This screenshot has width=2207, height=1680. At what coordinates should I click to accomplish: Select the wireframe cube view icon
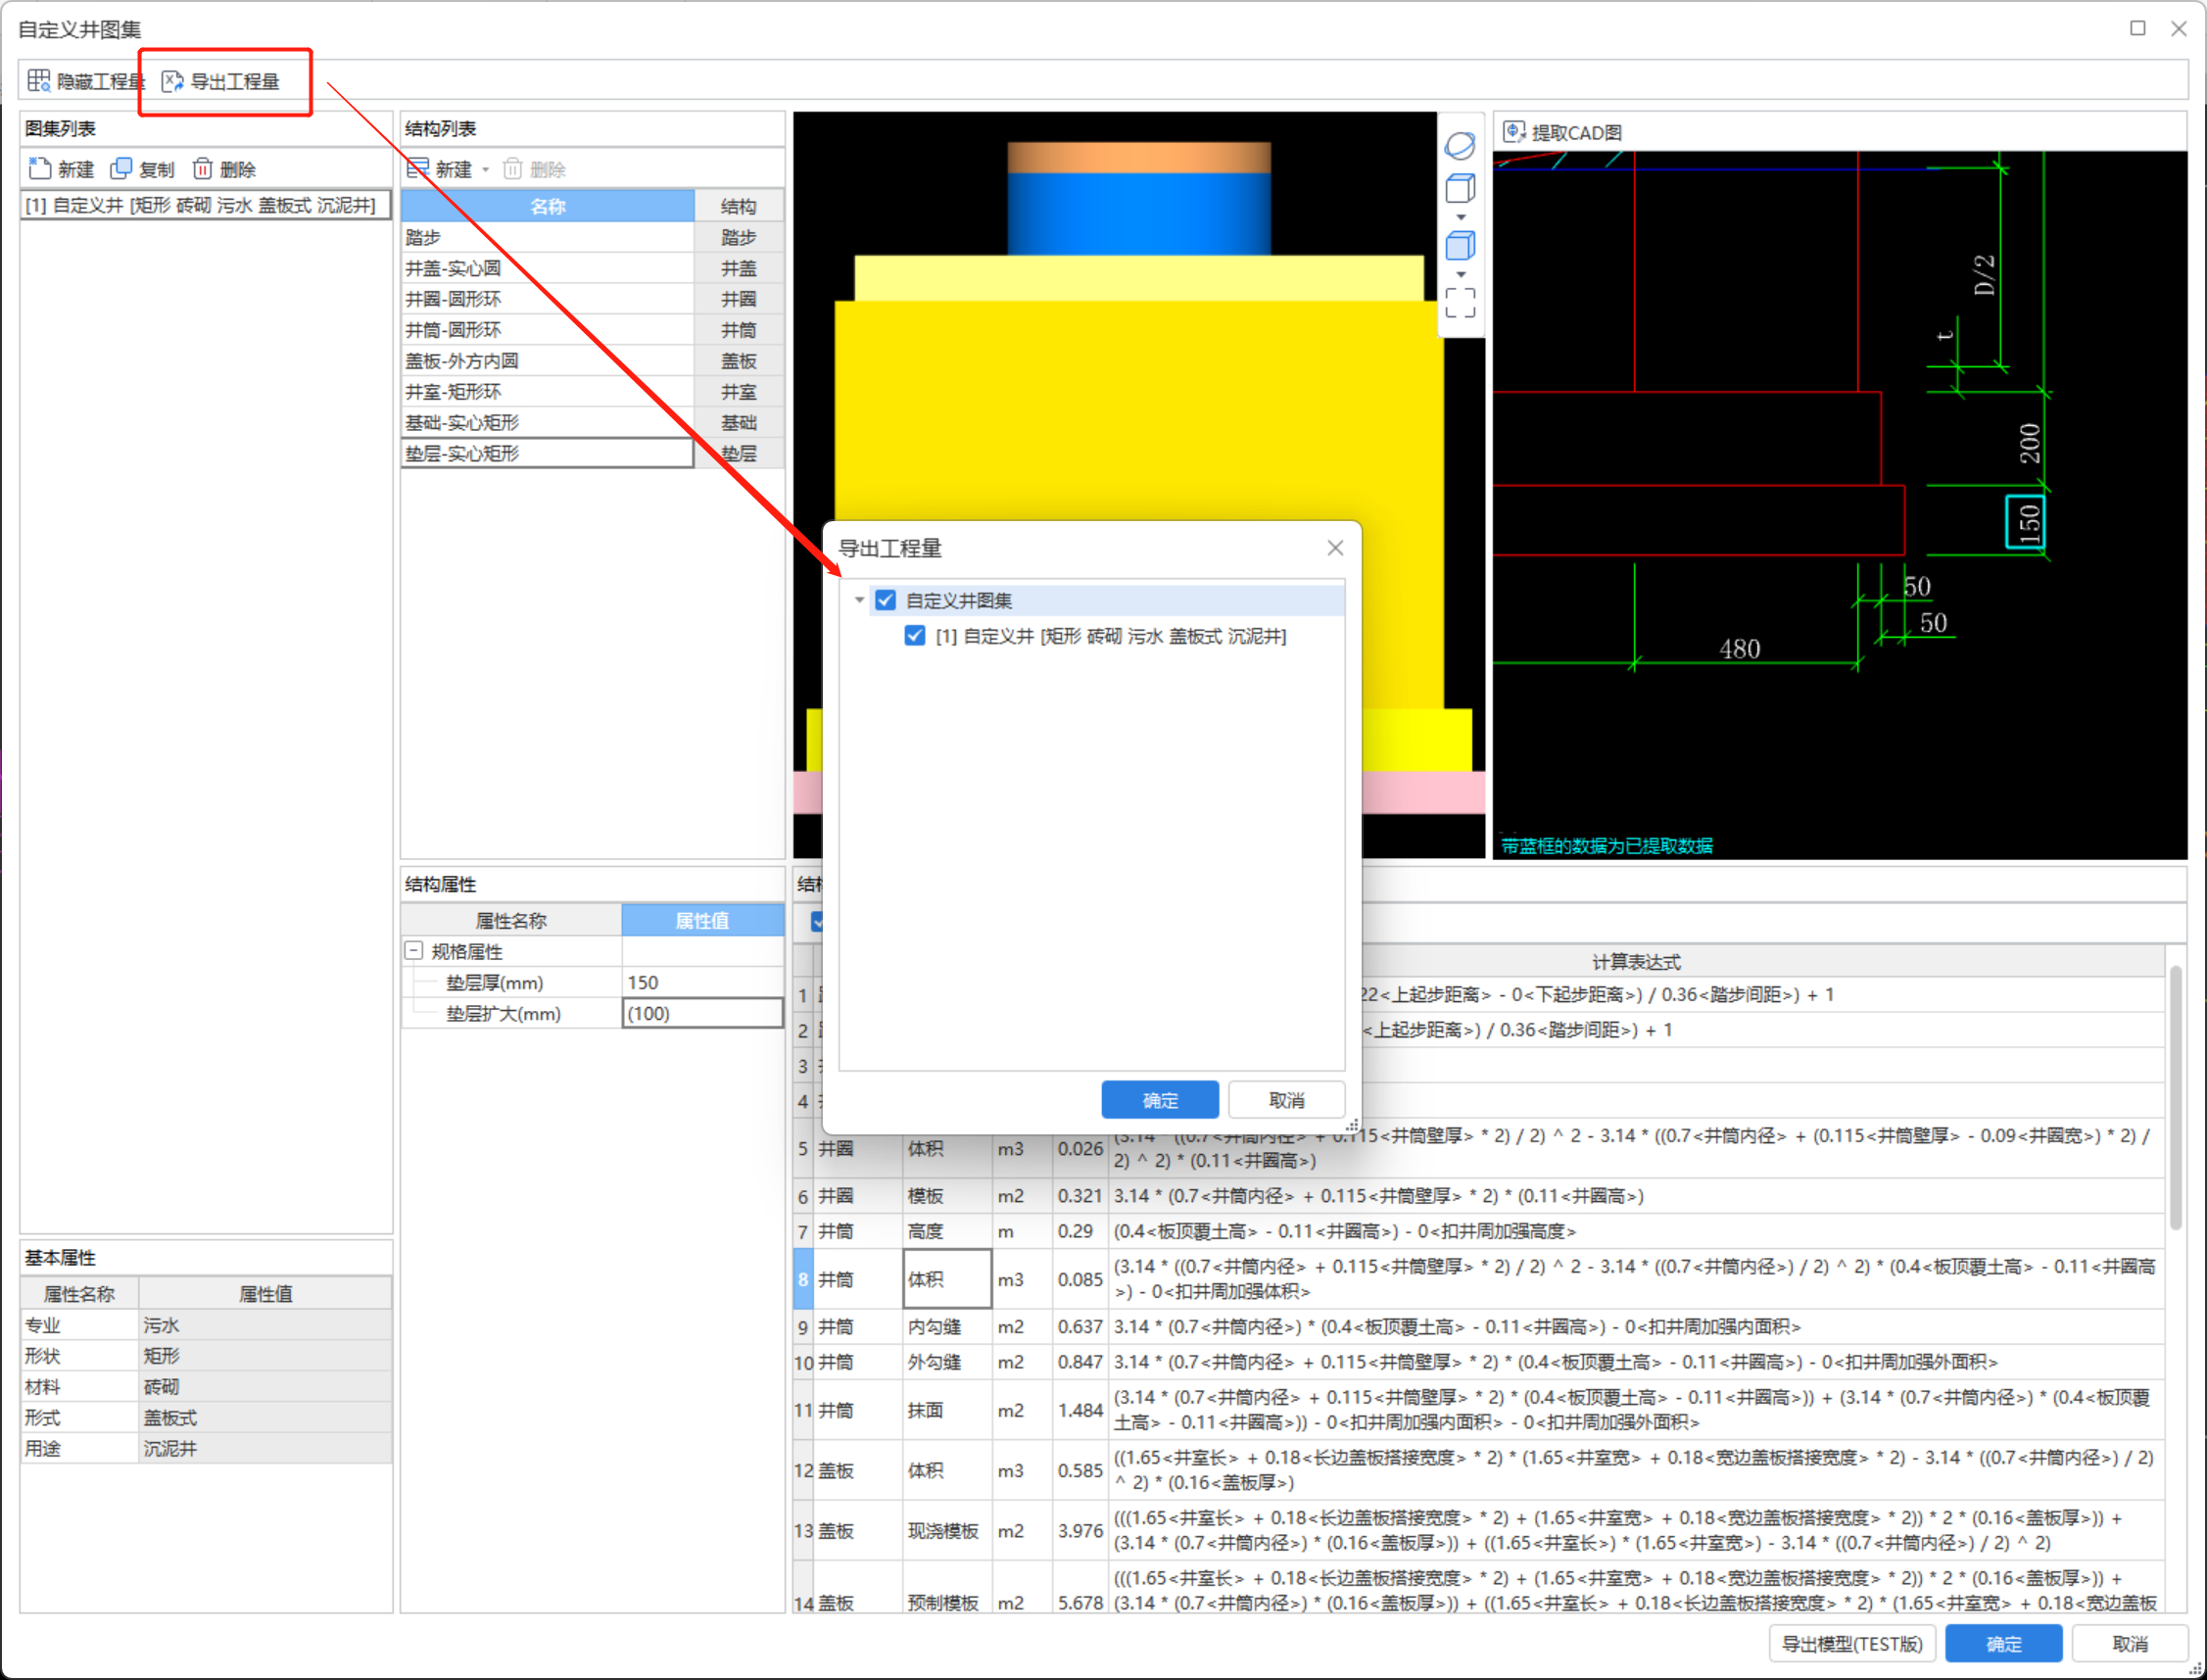coord(1459,188)
